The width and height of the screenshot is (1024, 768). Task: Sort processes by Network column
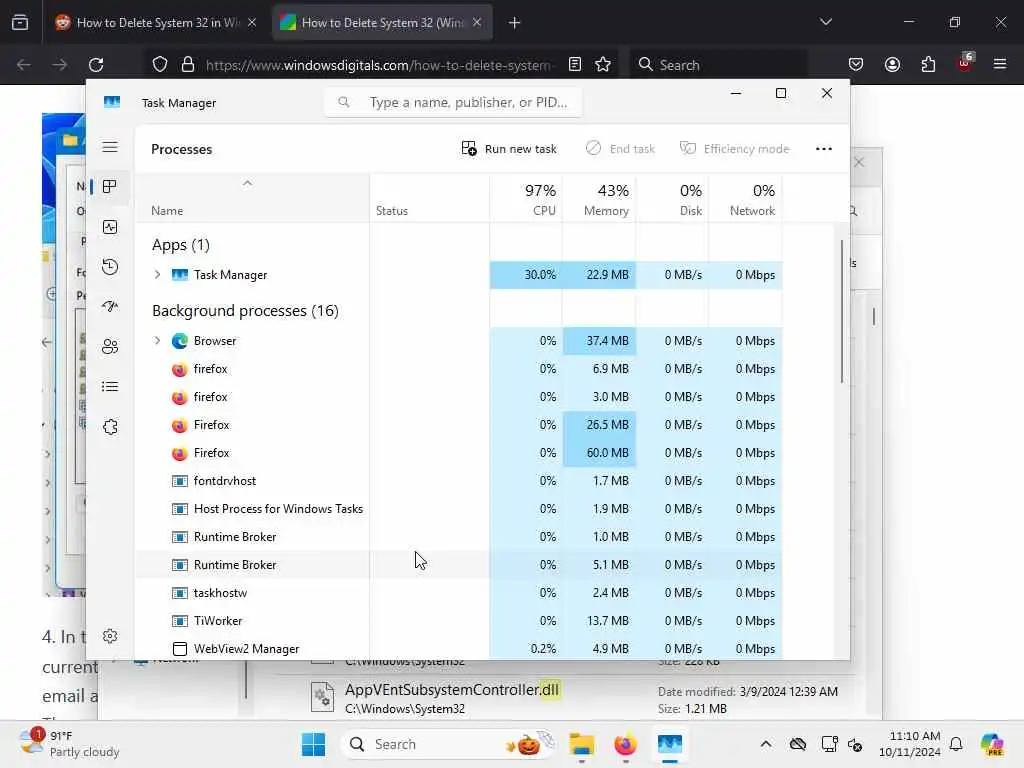pos(746,200)
